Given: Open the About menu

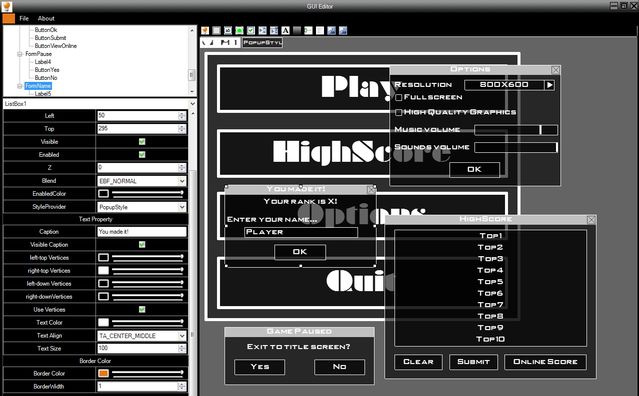Looking at the screenshot, I should [46, 18].
